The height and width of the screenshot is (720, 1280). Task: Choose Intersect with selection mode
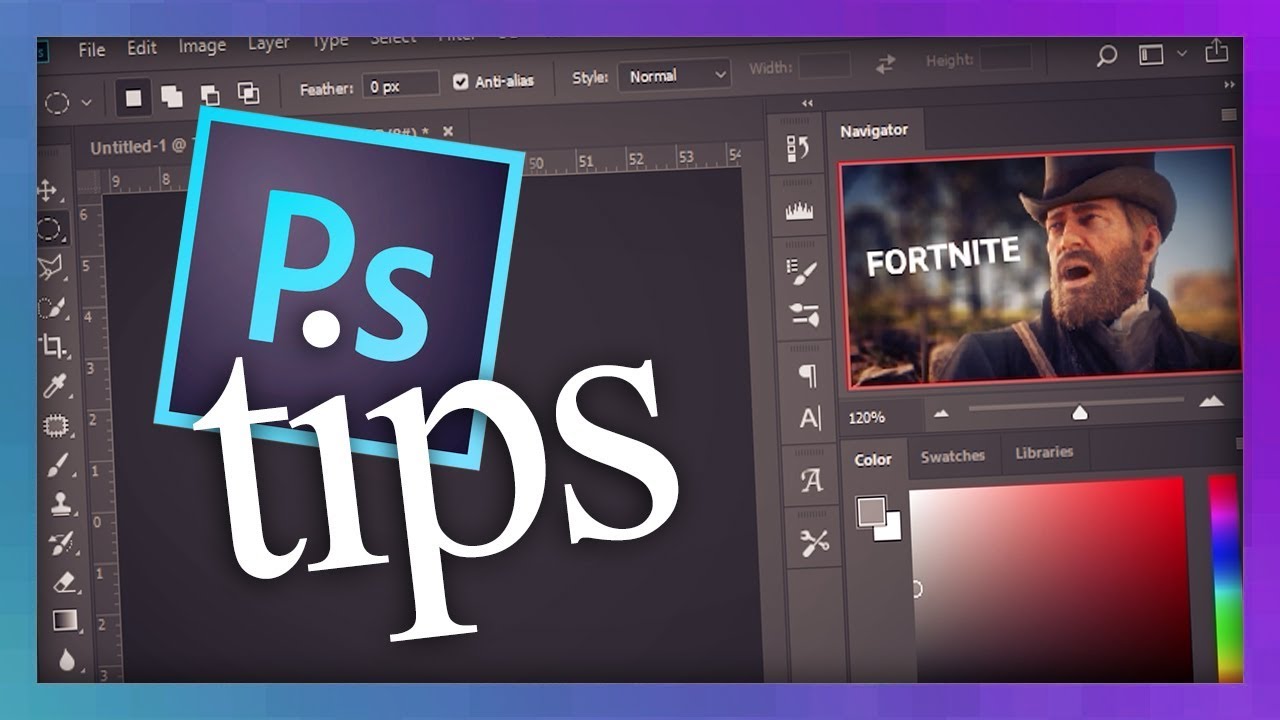pyautogui.click(x=248, y=94)
